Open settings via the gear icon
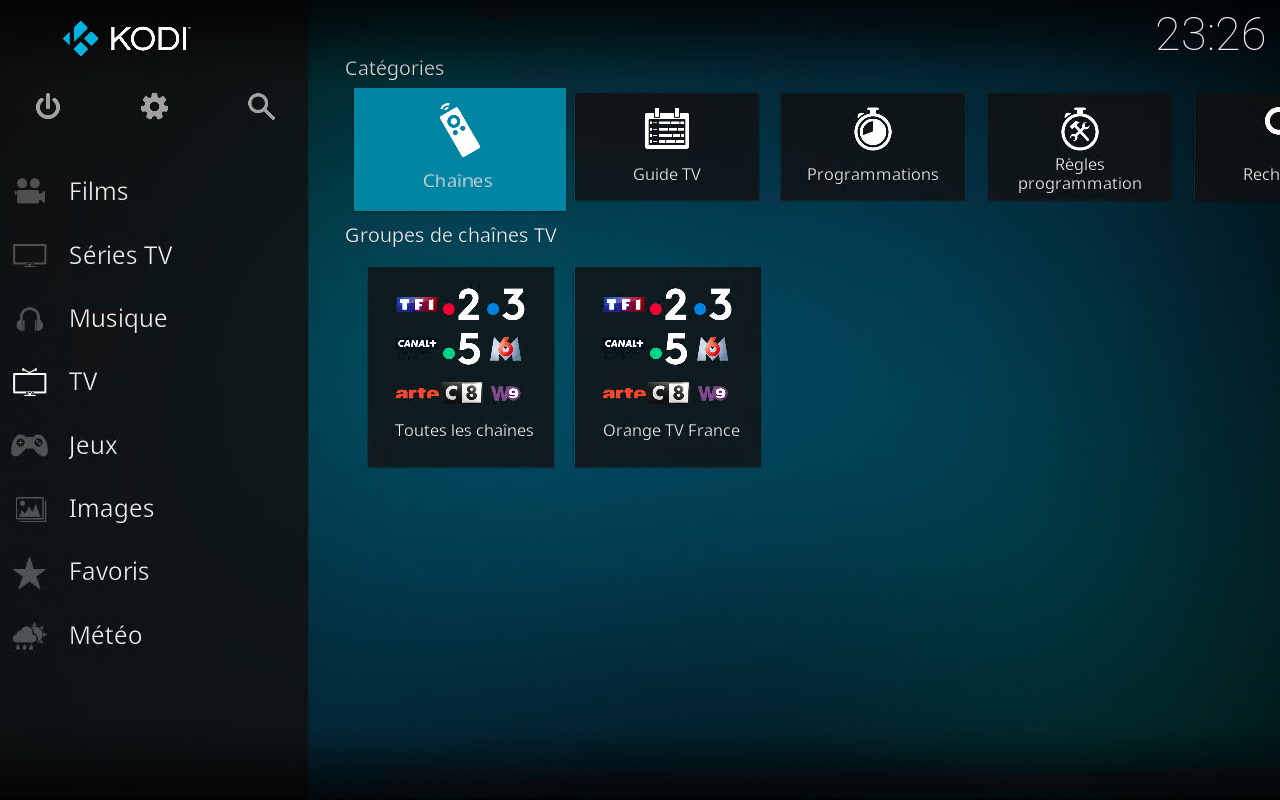Image resolution: width=1280 pixels, height=800 pixels. click(x=154, y=106)
